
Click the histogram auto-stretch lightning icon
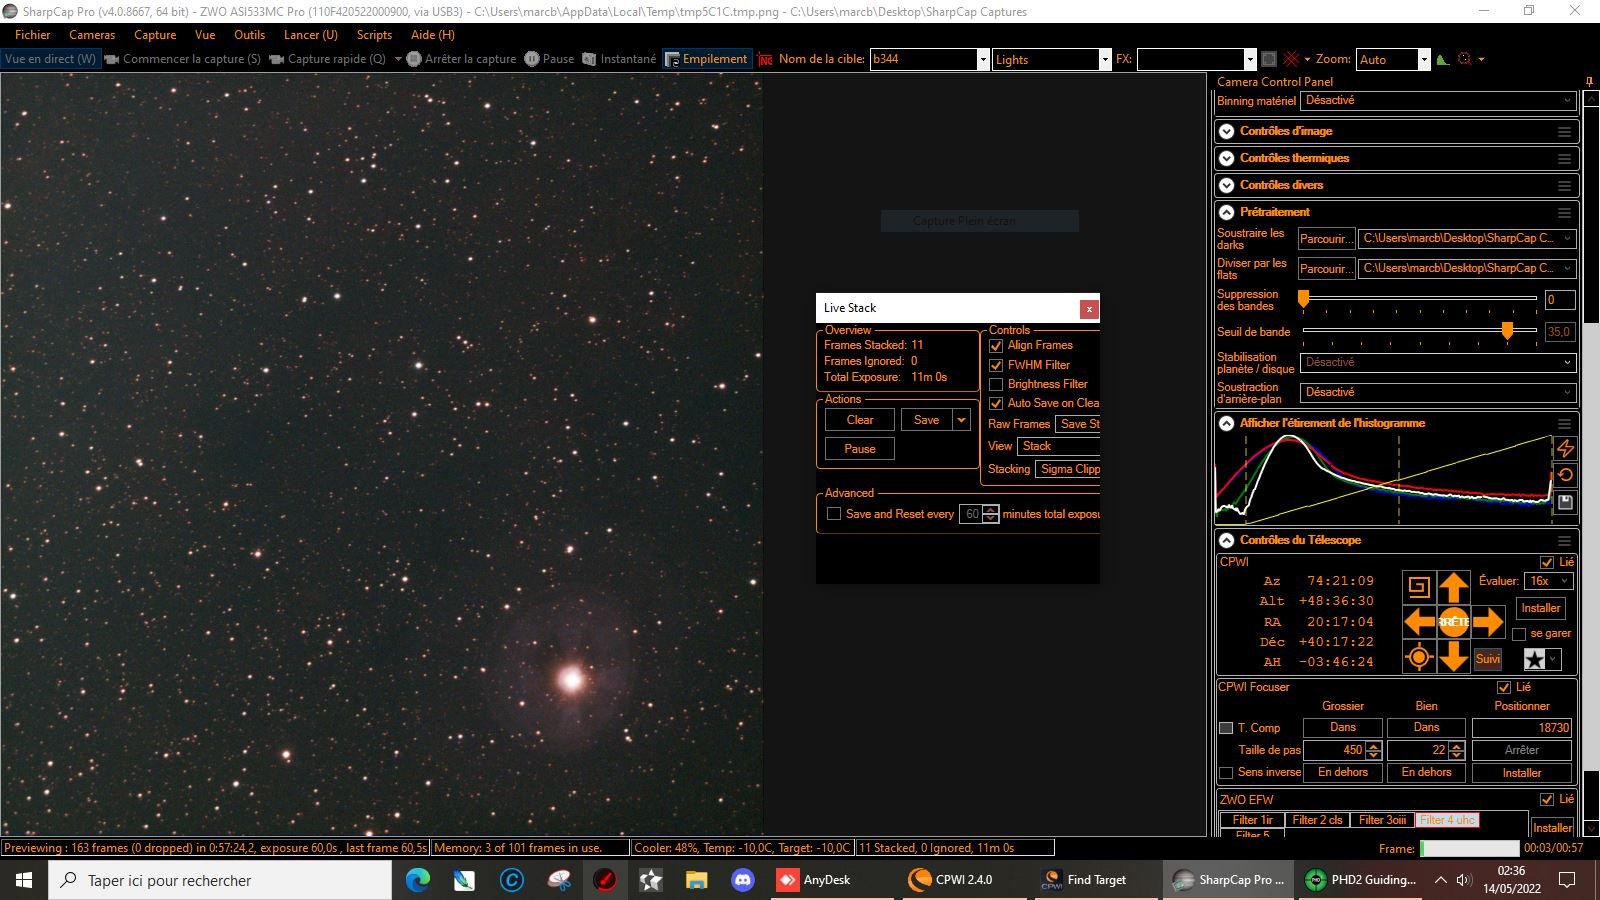pos(1565,448)
